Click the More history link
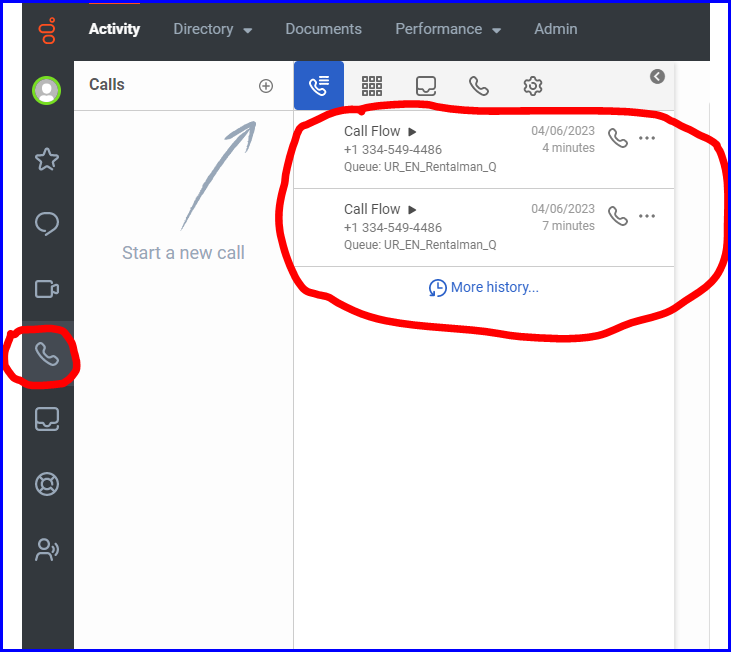This screenshot has height=652, width=731. [x=484, y=288]
